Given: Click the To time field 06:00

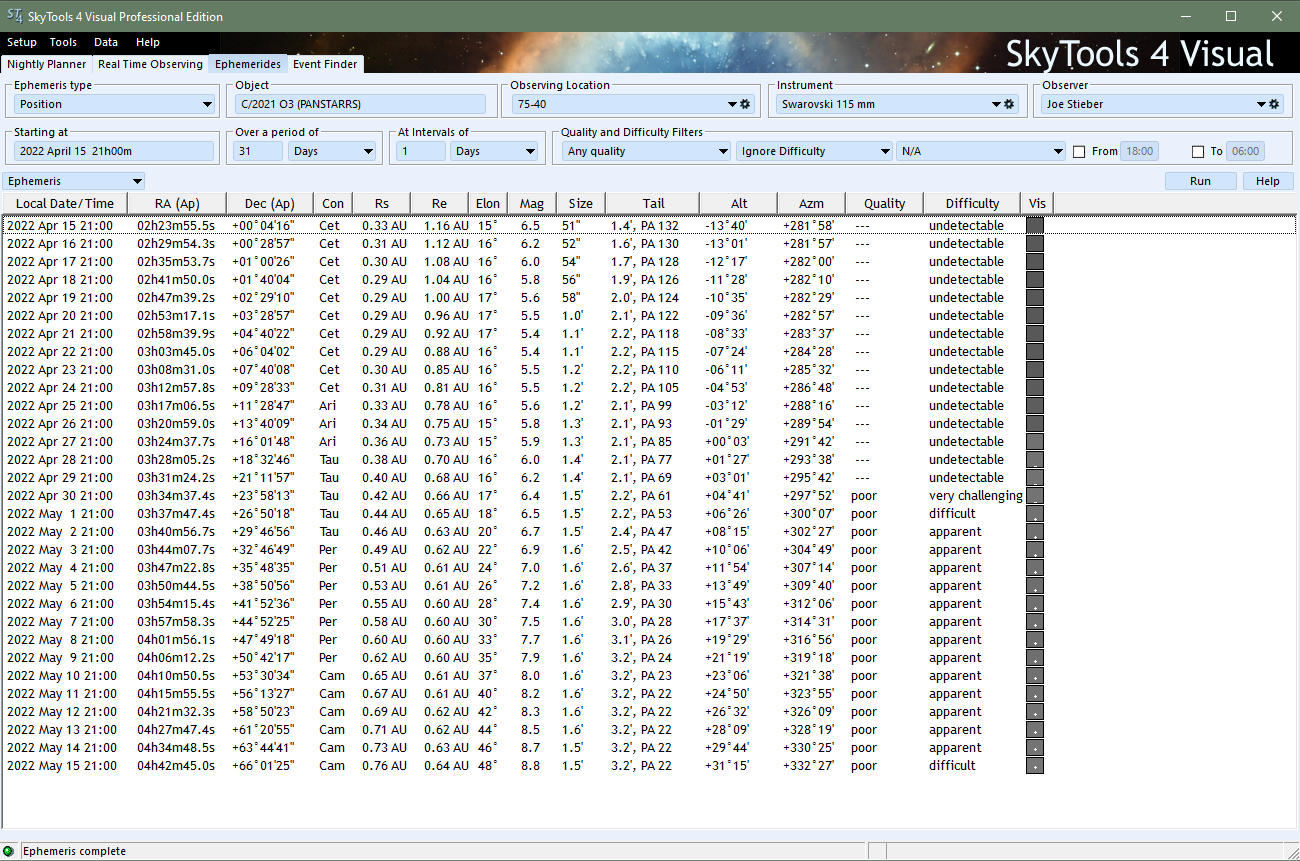Looking at the screenshot, I should 1246,152.
